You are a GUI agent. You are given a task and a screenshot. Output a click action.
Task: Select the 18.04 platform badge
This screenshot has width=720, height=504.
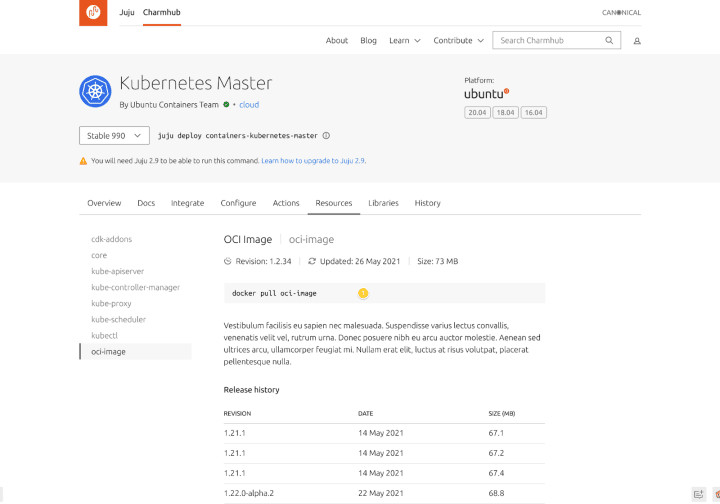(x=506, y=112)
